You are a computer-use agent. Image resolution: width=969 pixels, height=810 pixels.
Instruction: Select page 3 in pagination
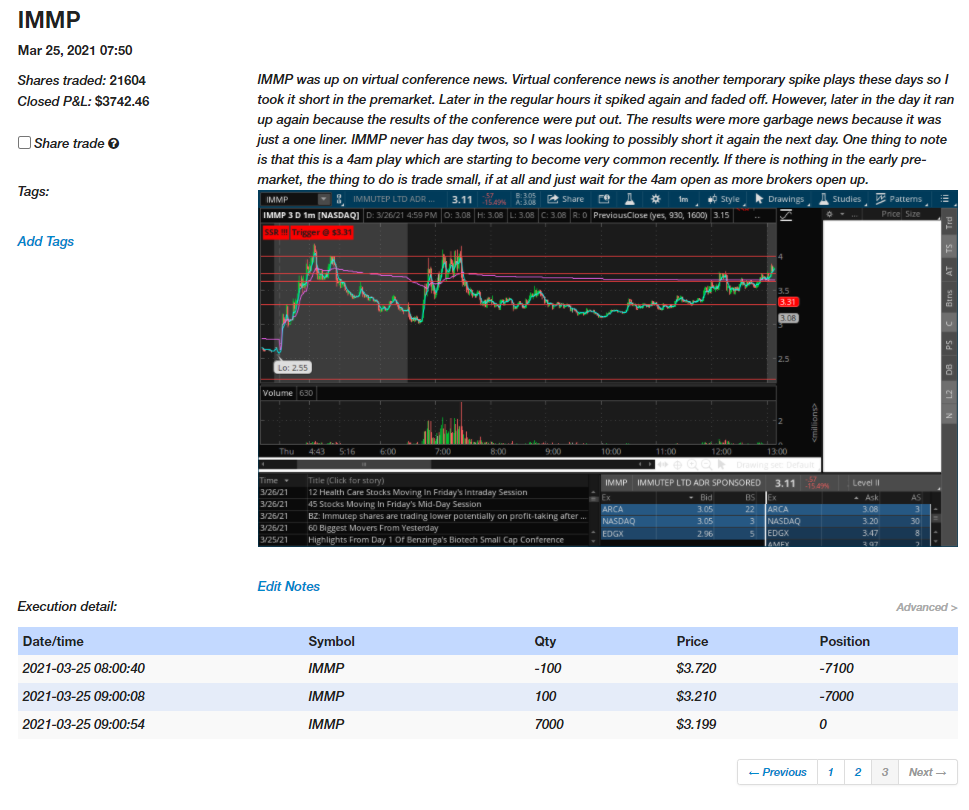tap(885, 772)
